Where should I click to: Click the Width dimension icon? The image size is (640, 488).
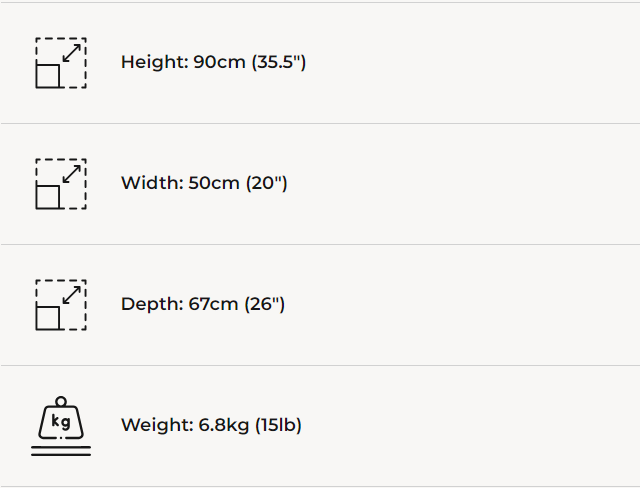[60, 184]
